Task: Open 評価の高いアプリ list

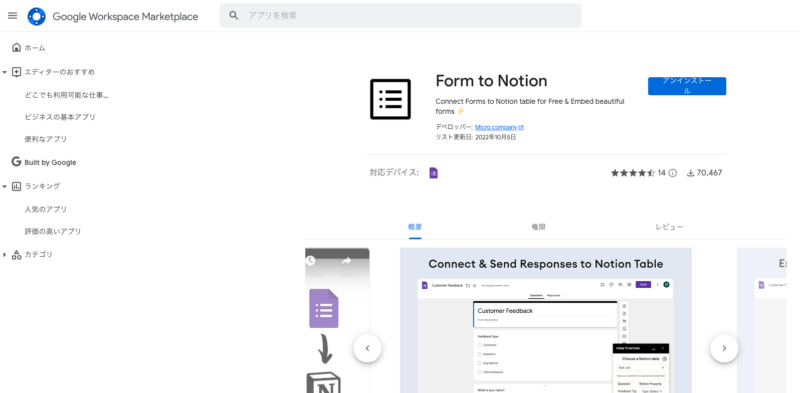Action: 53,231
